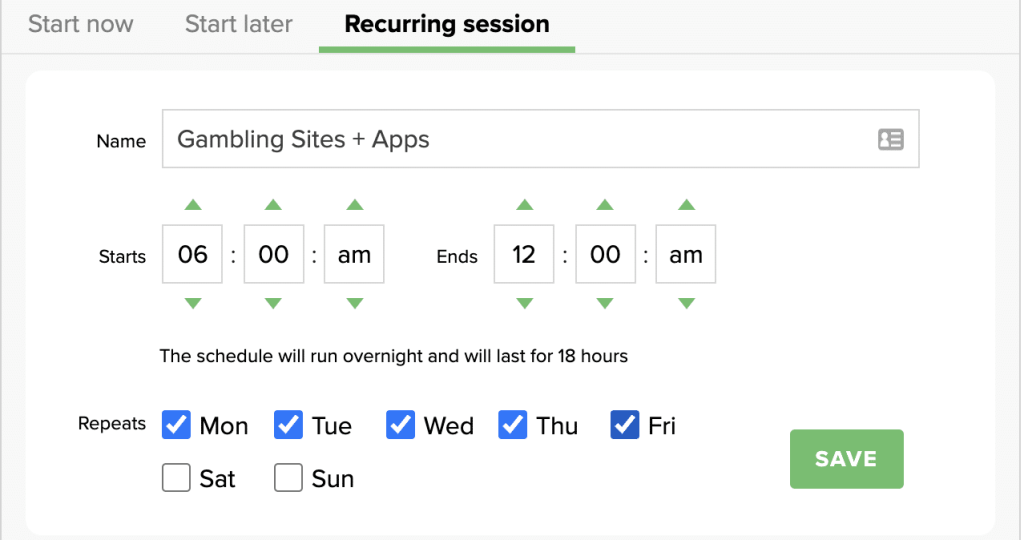The width and height of the screenshot is (1024, 540).
Task: Switch to the Start now tab
Action: (x=80, y=24)
